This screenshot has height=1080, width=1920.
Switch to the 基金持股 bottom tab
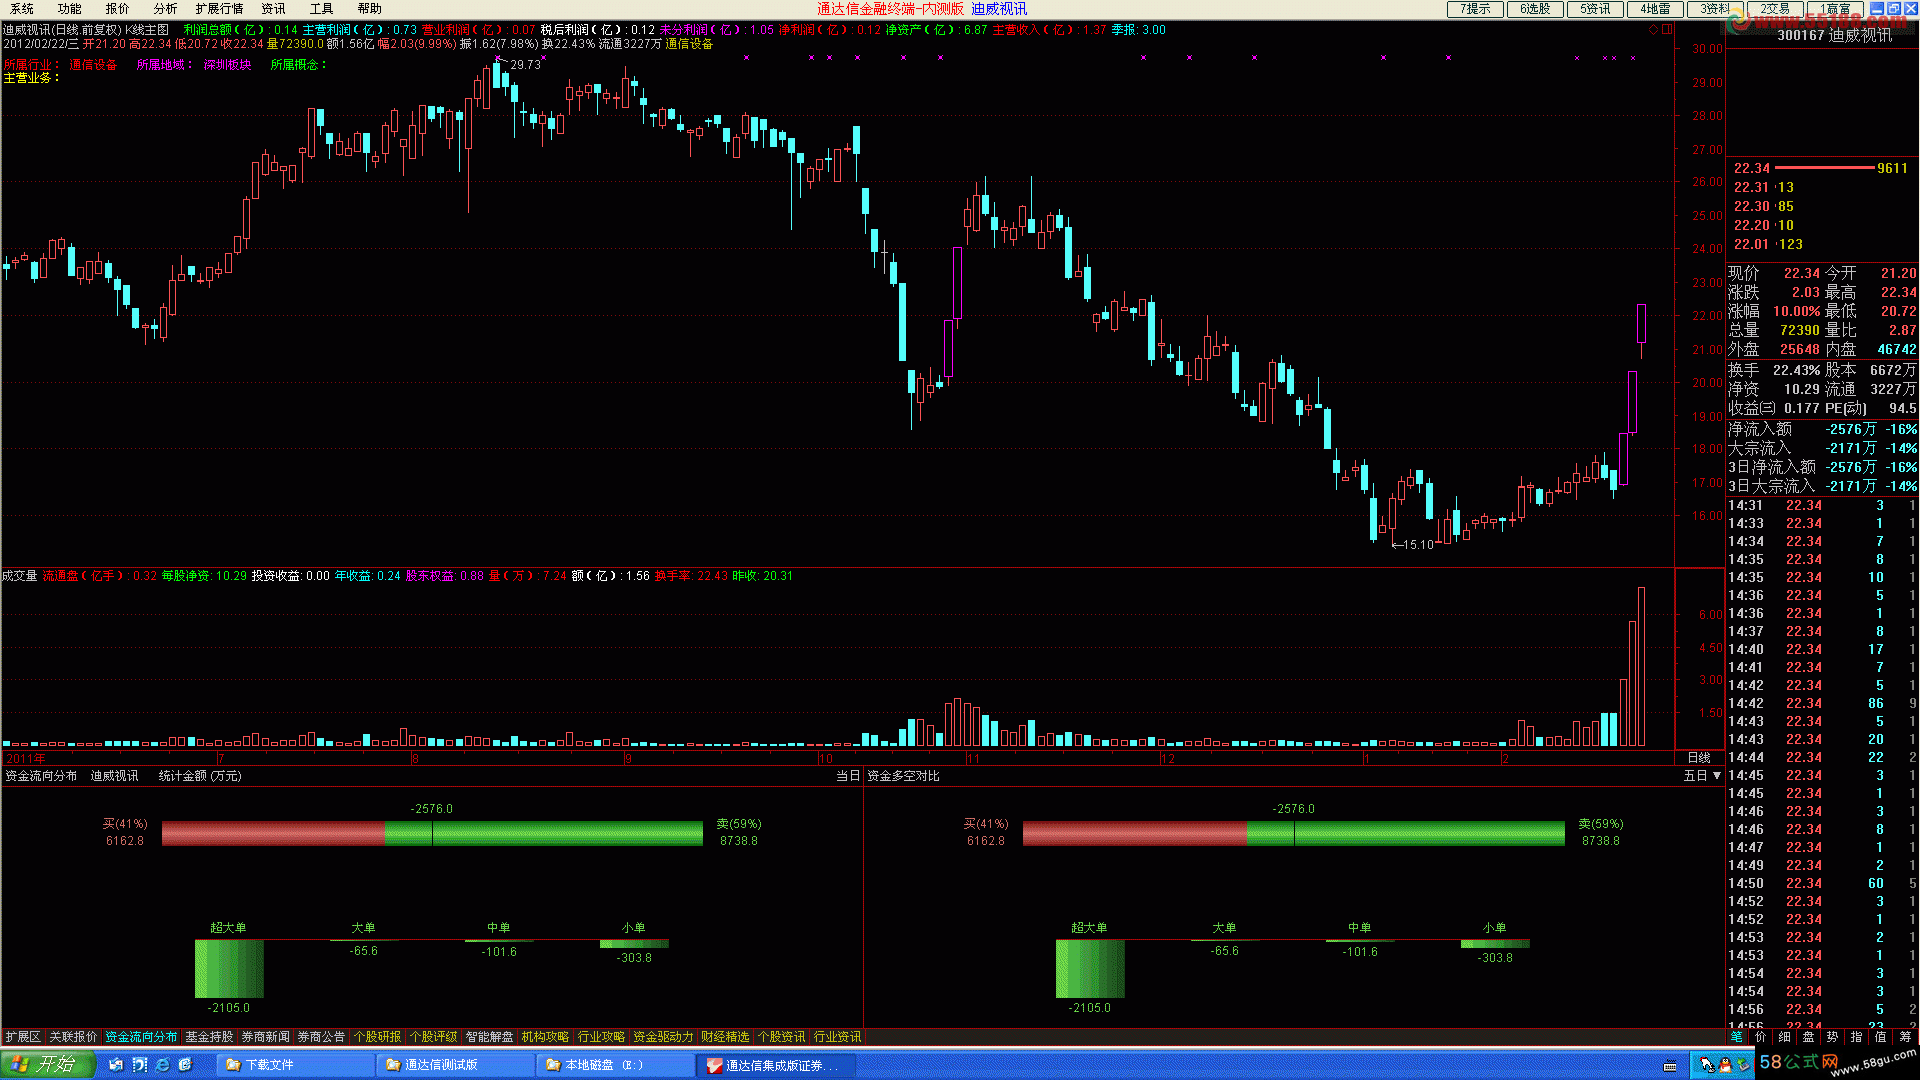209,1037
